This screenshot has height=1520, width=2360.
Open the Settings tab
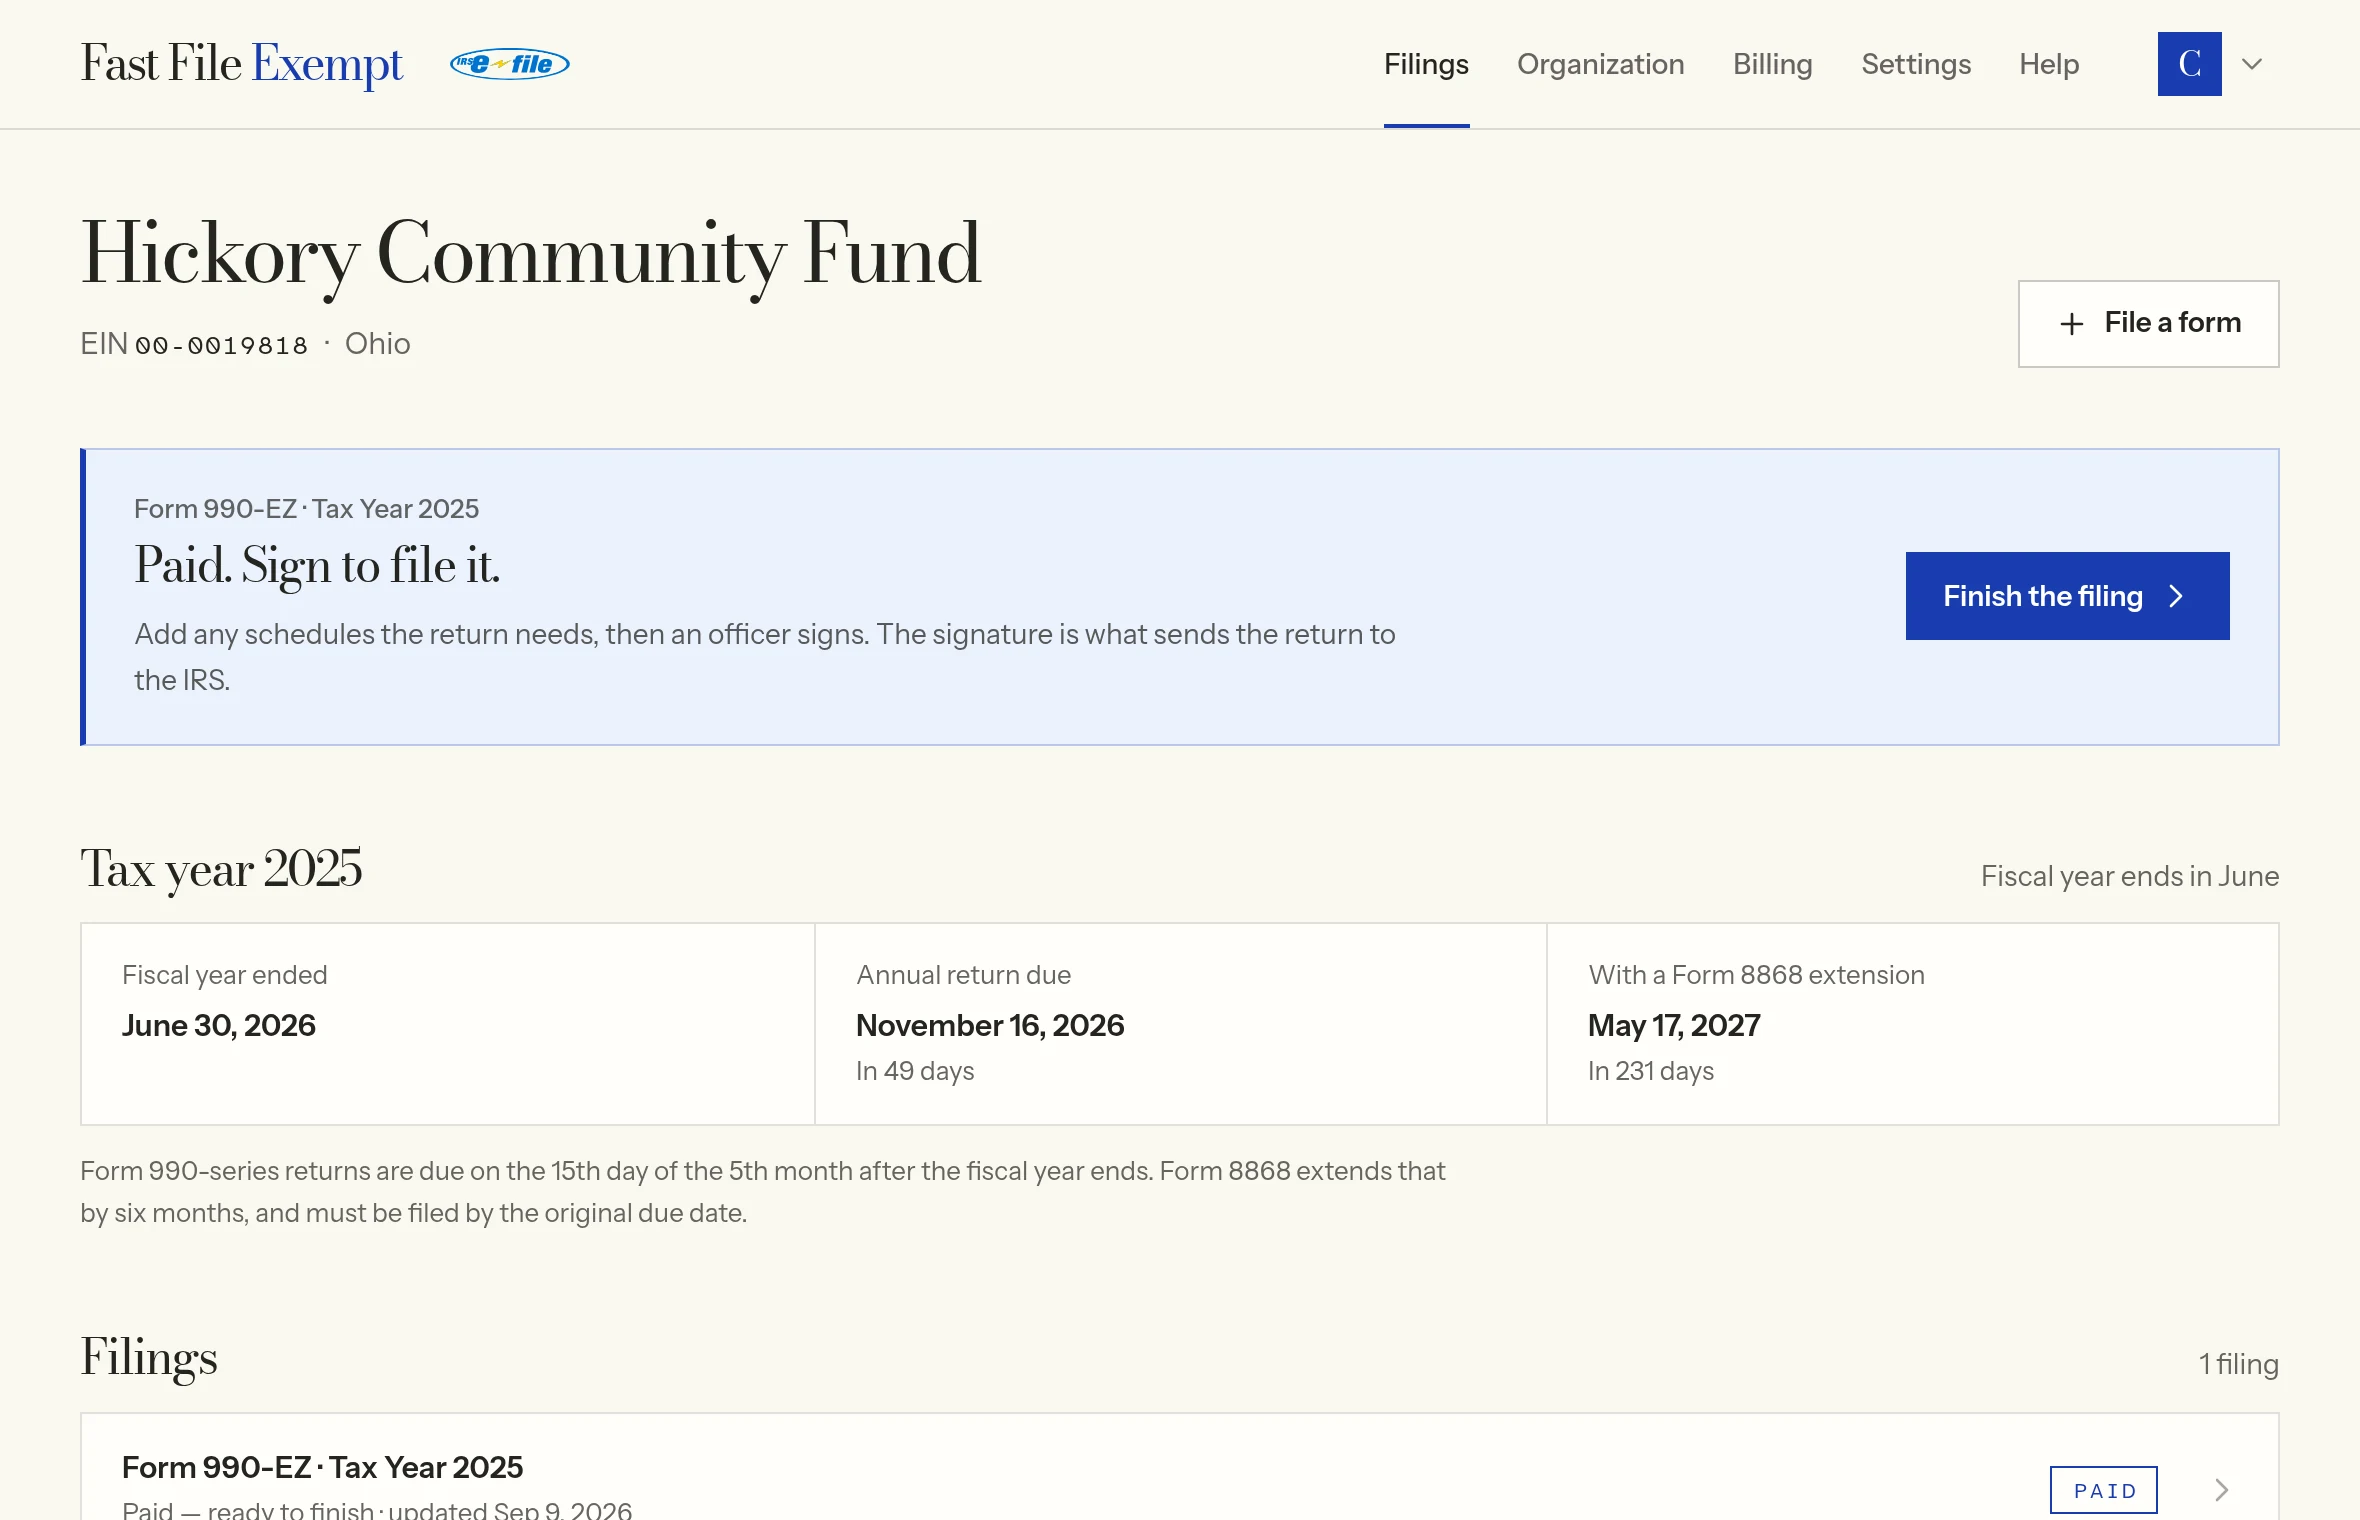[x=1916, y=64]
